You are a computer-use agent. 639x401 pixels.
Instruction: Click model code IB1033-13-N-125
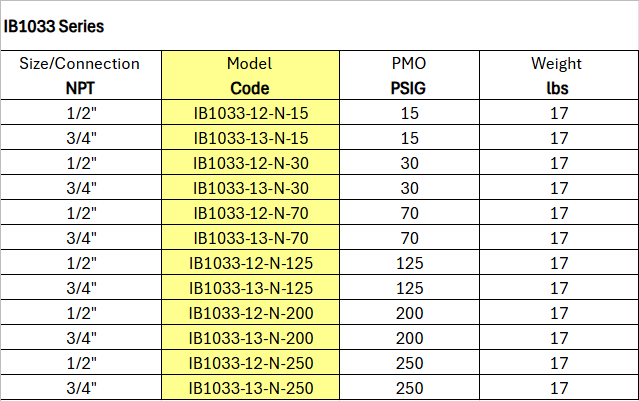coord(250,288)
